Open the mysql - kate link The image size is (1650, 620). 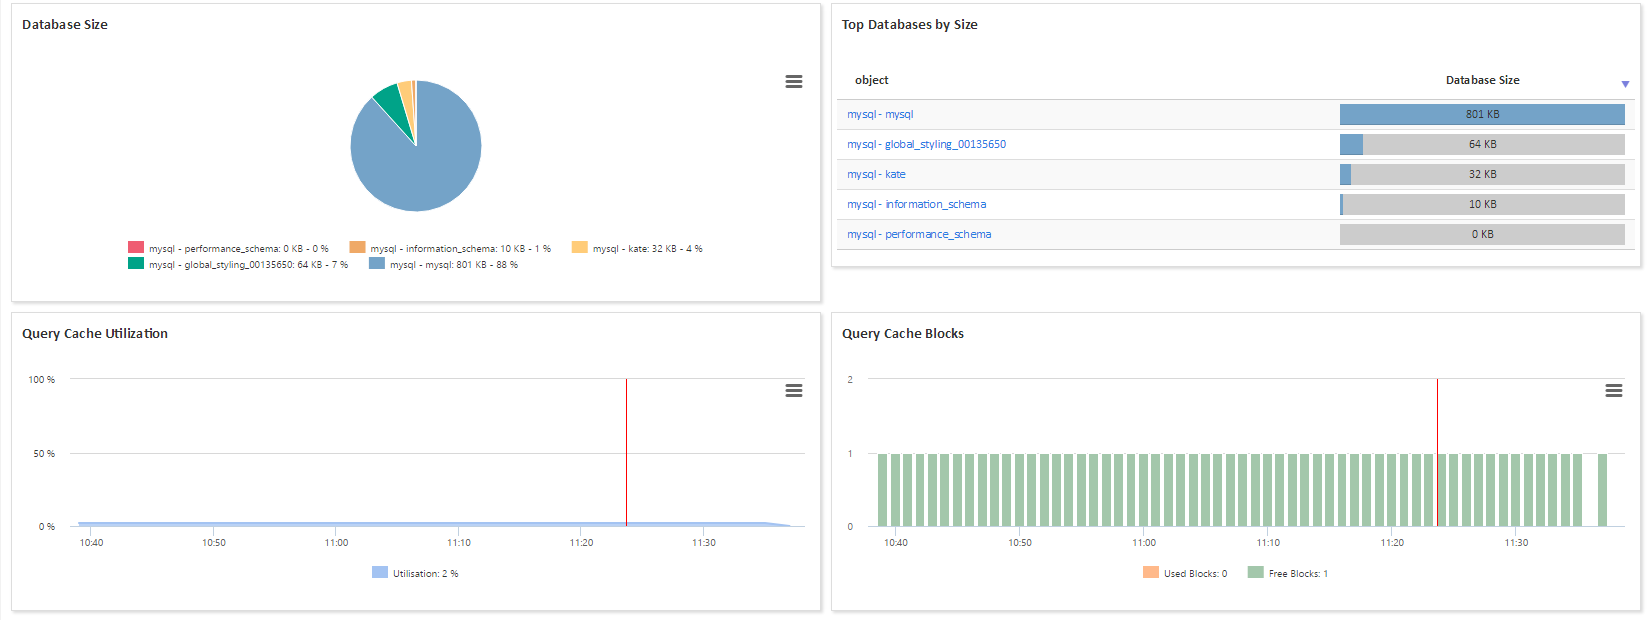point(876,174)
